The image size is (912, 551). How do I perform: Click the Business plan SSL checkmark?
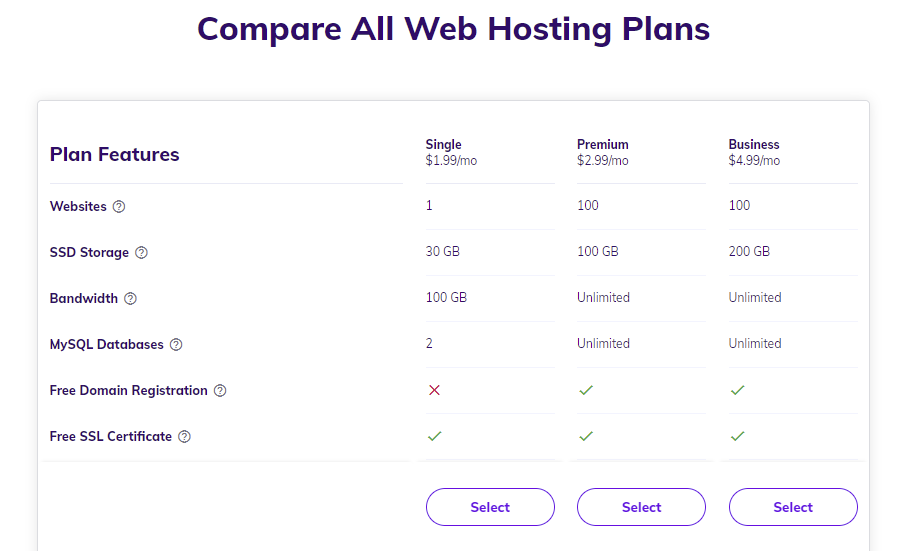coord(738,436)
